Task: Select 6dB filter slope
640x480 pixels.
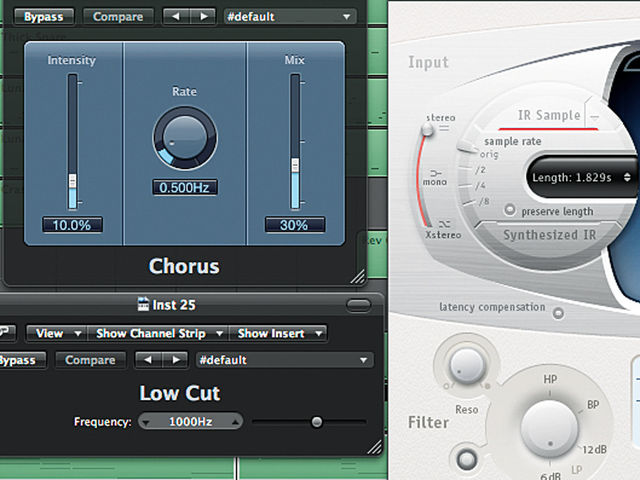Action: [x=550, y=476]
